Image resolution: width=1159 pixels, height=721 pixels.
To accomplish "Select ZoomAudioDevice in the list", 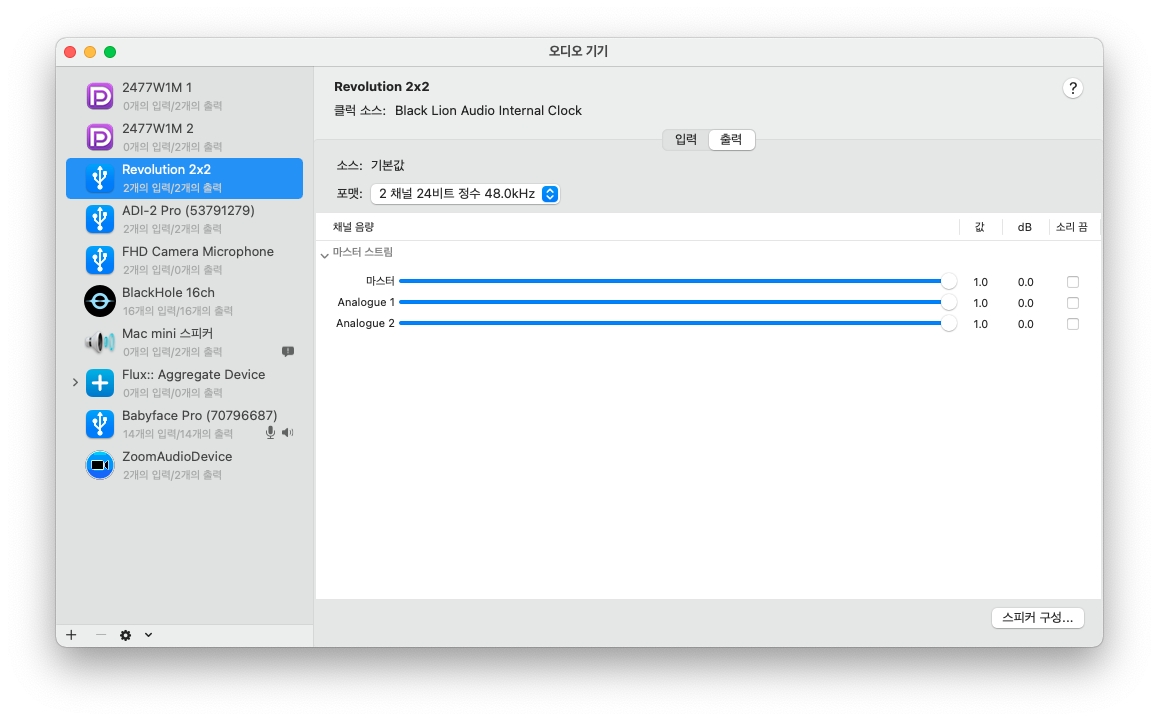I will click(185, 465).
